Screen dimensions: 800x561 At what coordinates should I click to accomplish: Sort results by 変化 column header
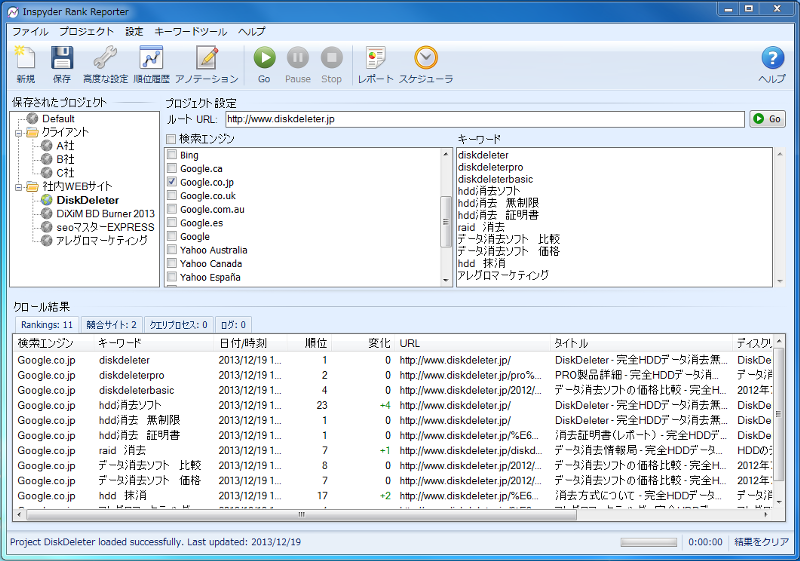363,343
